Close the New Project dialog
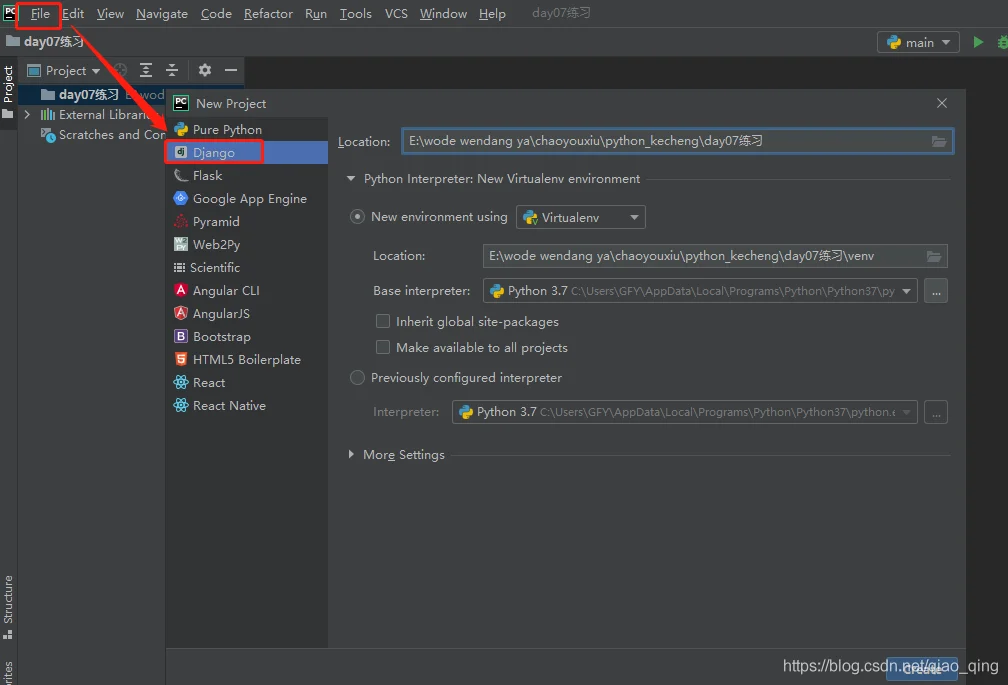The width and height of the screenshot is (1008, 685). pyautogui.click(x=942, y=103)
